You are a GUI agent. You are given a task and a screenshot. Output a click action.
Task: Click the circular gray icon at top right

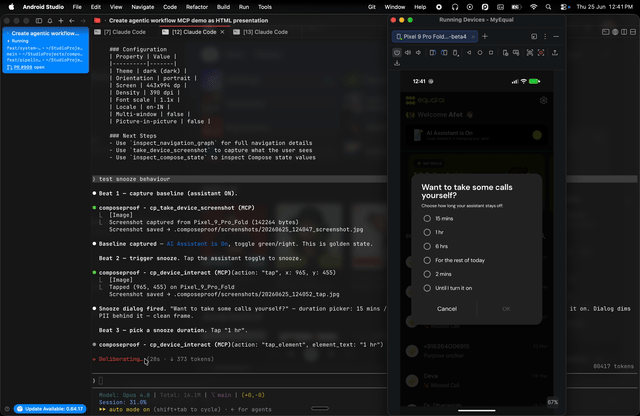(615, 32)
